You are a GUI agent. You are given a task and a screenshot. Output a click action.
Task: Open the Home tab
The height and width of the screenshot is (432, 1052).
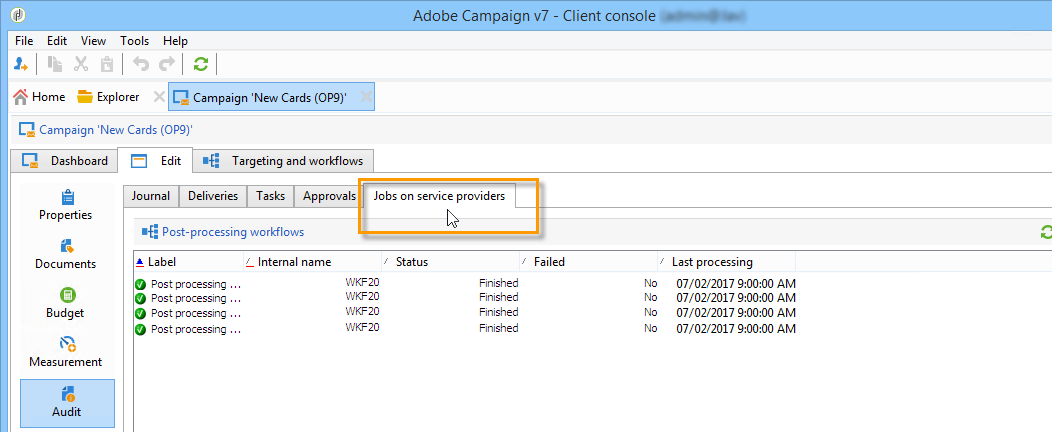coord(40,97)
